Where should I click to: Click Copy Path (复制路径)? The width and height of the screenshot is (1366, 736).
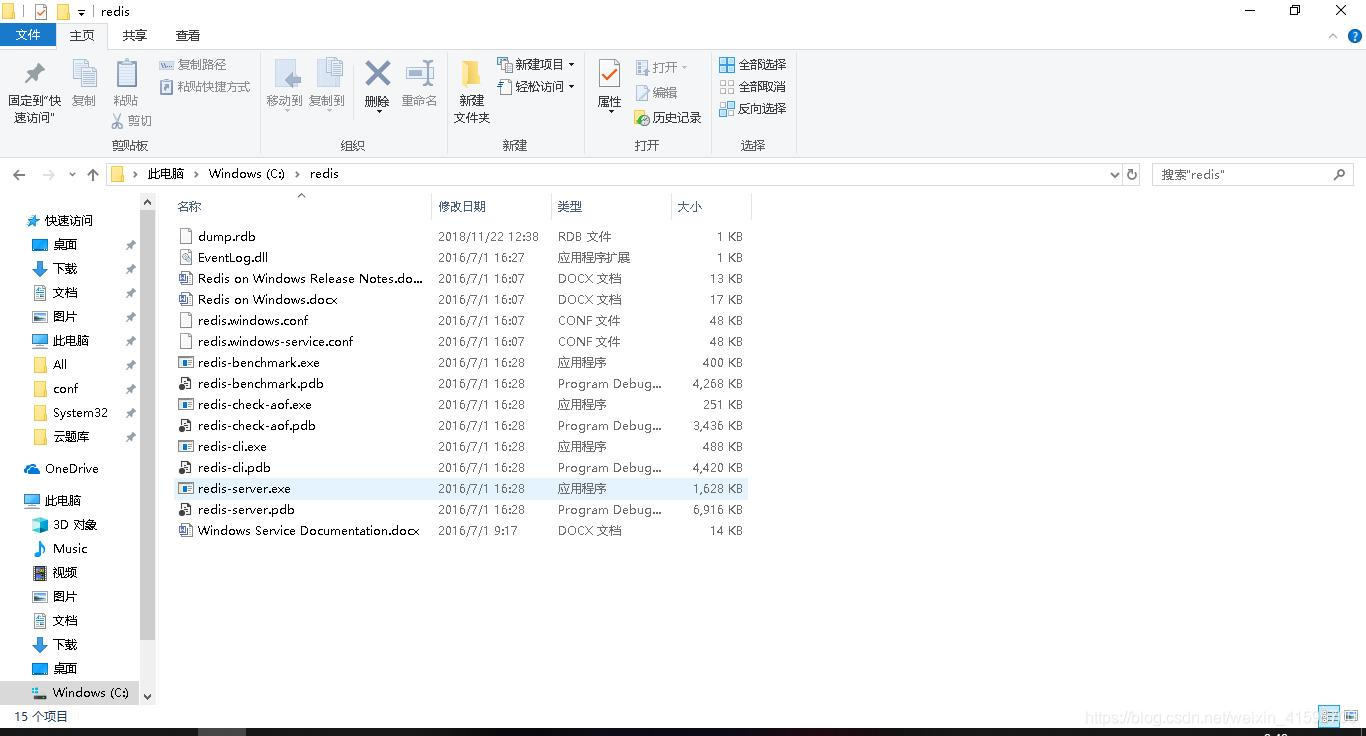[193, 65]
